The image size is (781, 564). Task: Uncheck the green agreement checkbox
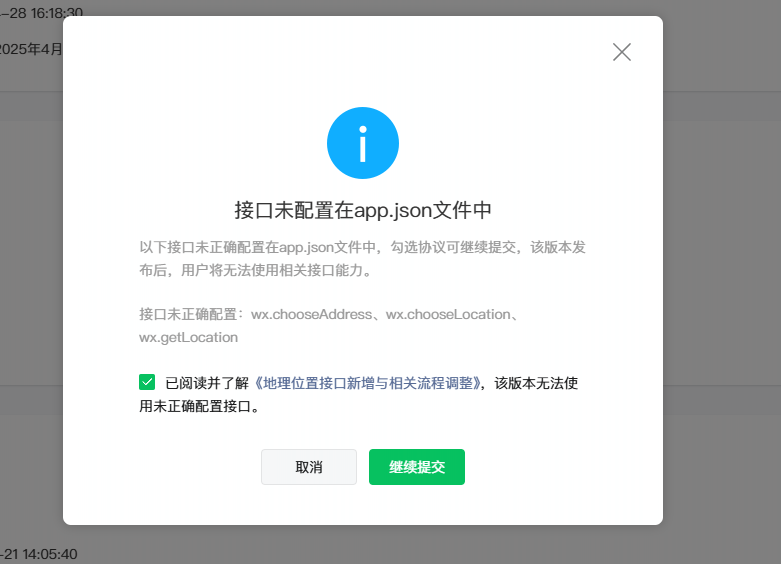147,382
